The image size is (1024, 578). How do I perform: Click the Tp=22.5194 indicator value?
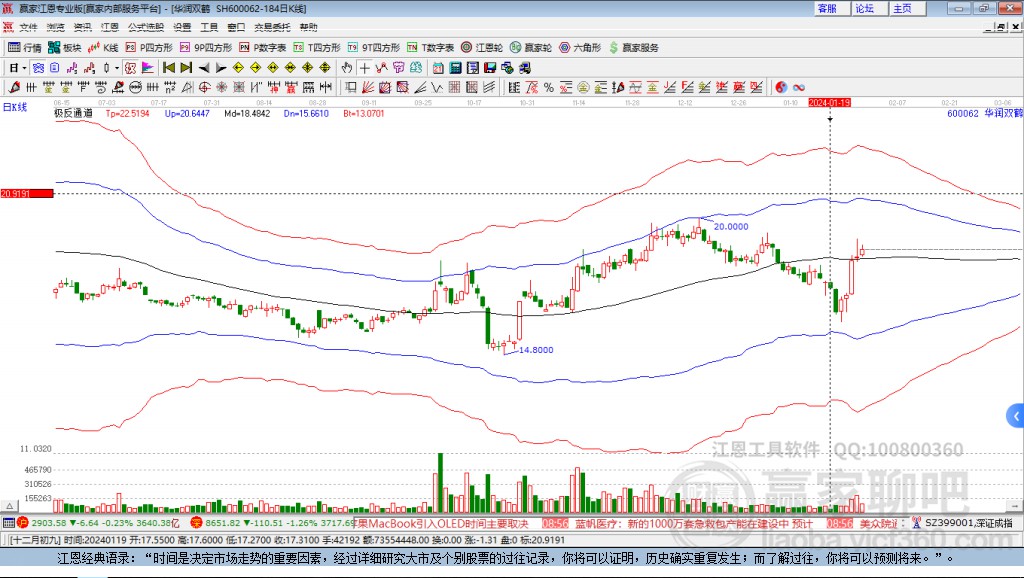pos(127,113)
